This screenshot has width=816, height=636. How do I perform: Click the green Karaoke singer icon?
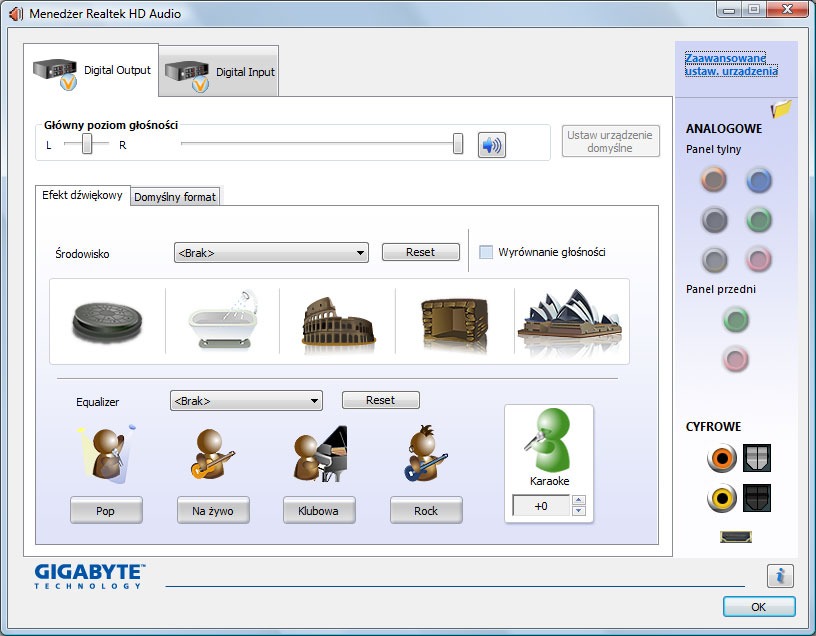[547, 441]
